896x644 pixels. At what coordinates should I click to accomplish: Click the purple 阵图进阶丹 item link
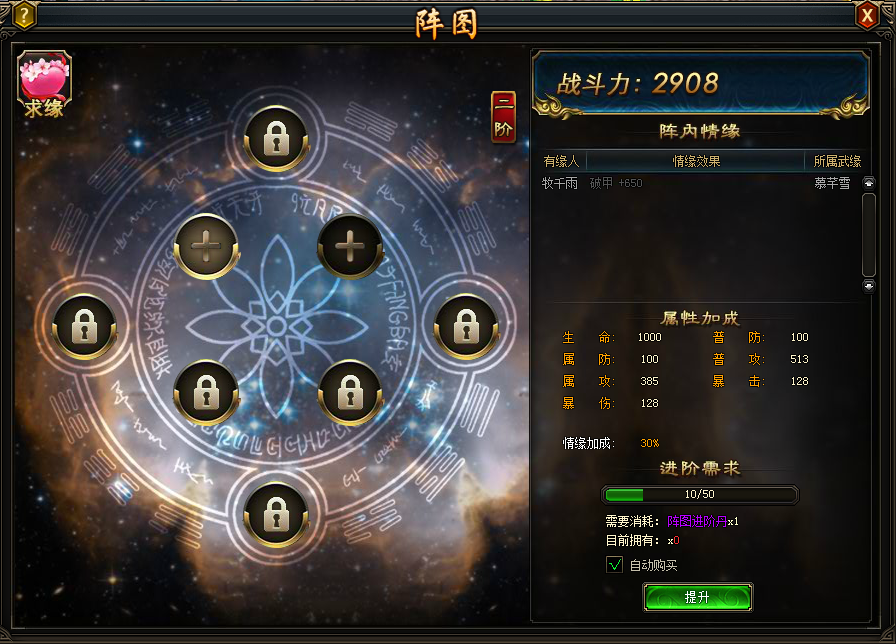(x=697, y=521)
